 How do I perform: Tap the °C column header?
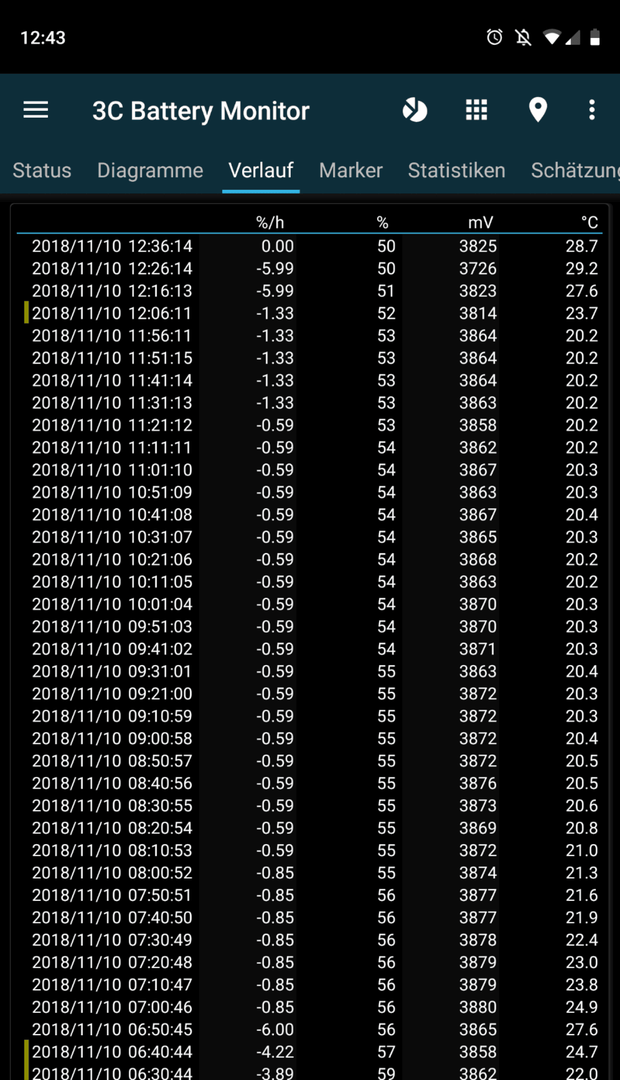coord(589,222)
